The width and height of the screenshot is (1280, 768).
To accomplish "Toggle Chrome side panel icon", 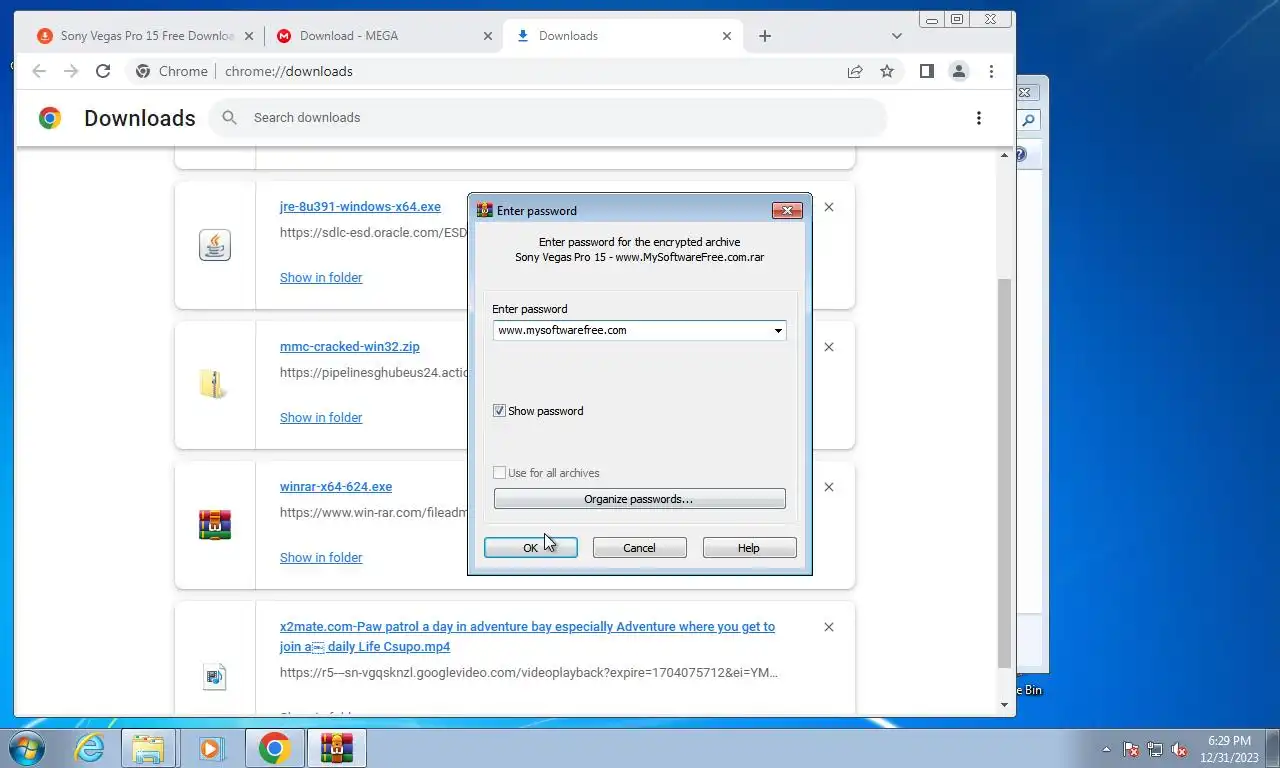I will click(927, 71).
